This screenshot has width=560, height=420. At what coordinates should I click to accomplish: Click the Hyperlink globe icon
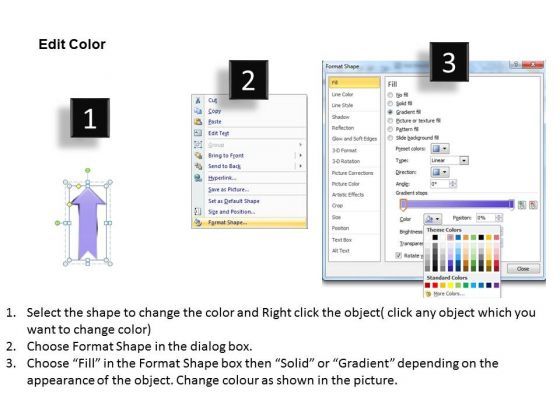[x=198, y=178]
